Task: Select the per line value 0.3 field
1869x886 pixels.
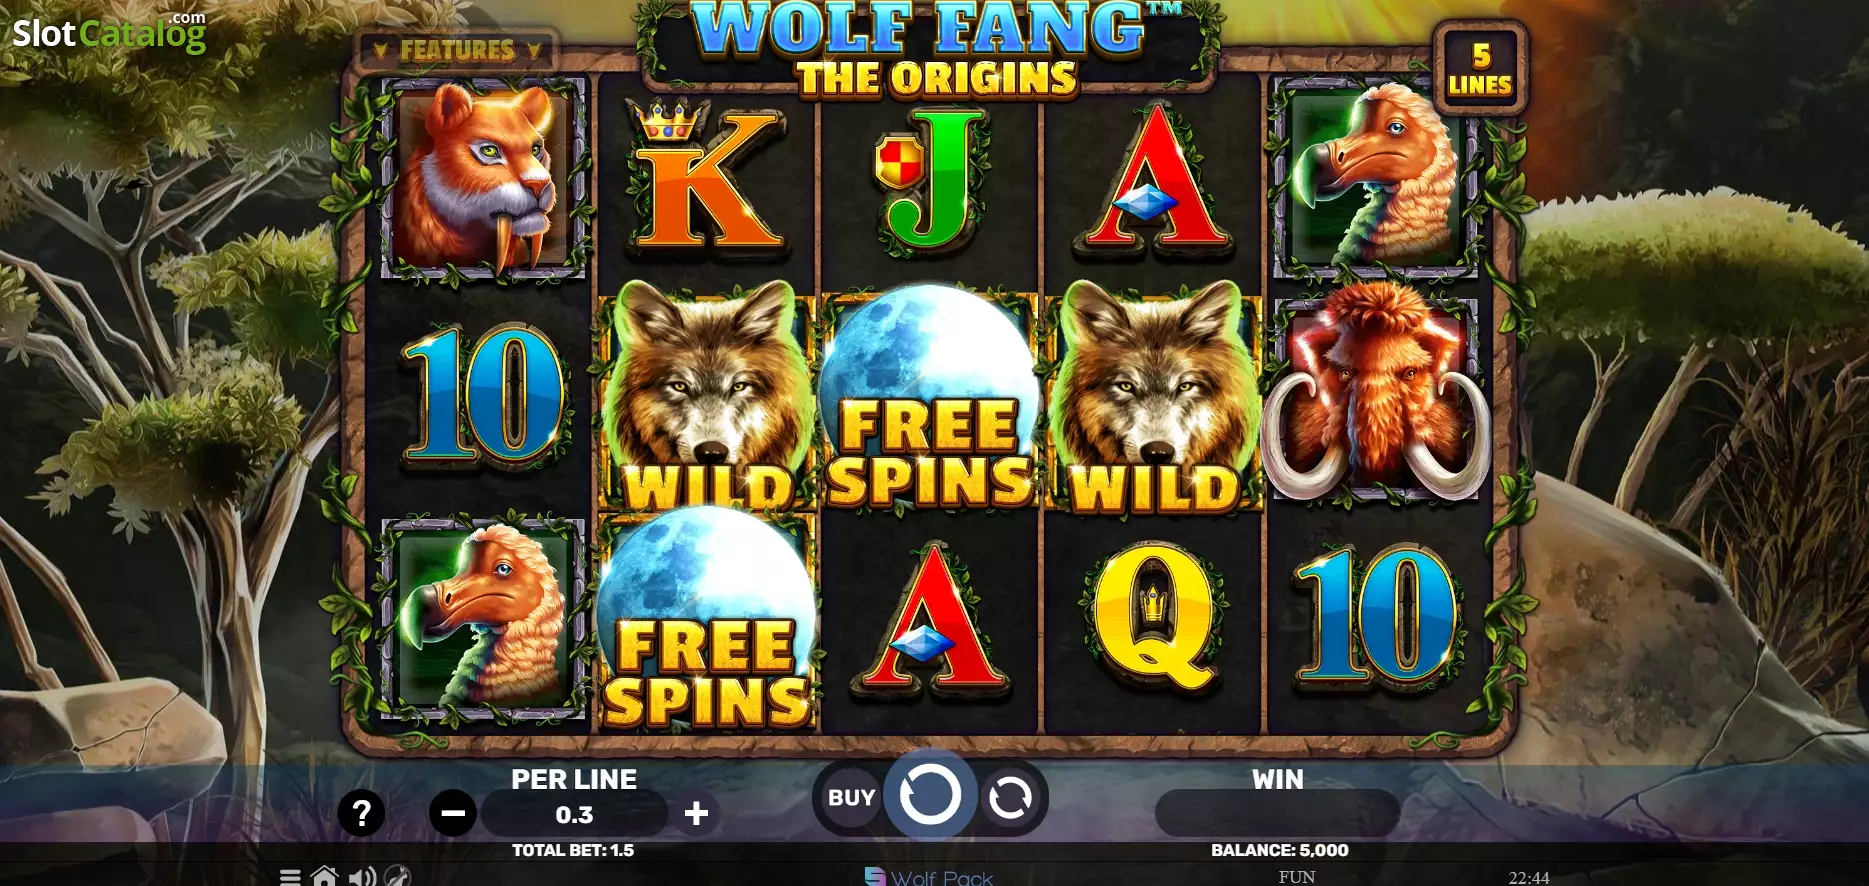Action: point(574,815)
